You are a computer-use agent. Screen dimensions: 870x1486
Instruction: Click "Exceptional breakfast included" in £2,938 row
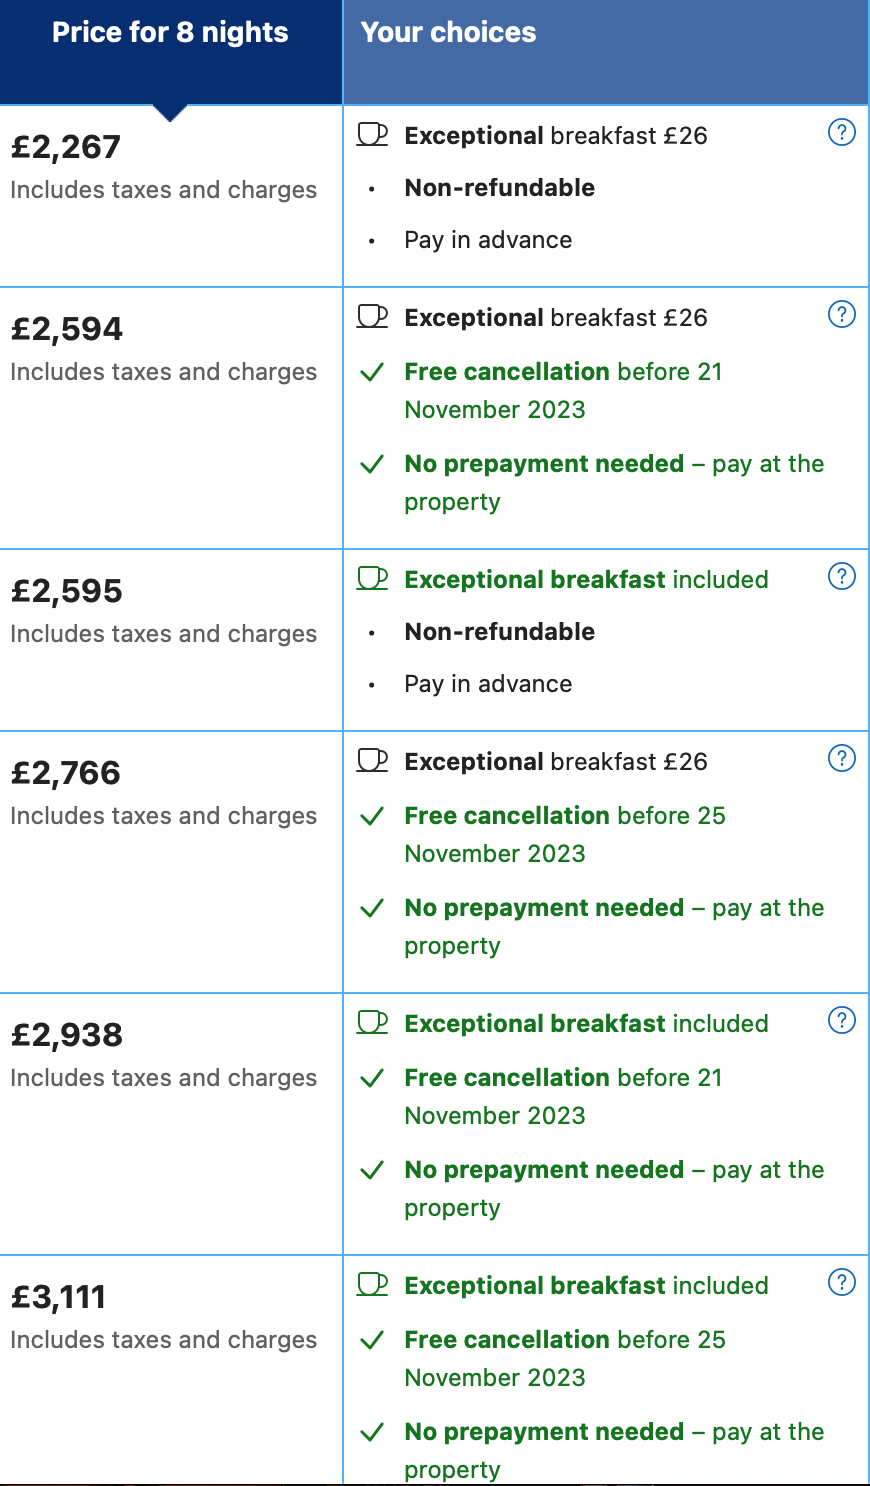coord(586,1024)
